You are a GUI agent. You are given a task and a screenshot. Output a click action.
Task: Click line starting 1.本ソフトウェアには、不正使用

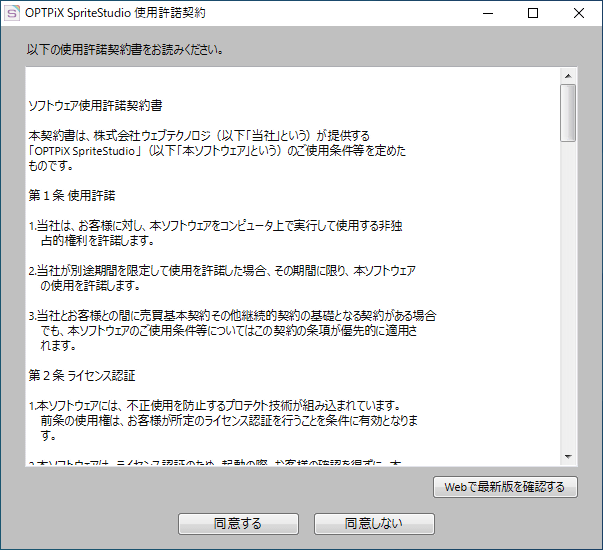215,406
